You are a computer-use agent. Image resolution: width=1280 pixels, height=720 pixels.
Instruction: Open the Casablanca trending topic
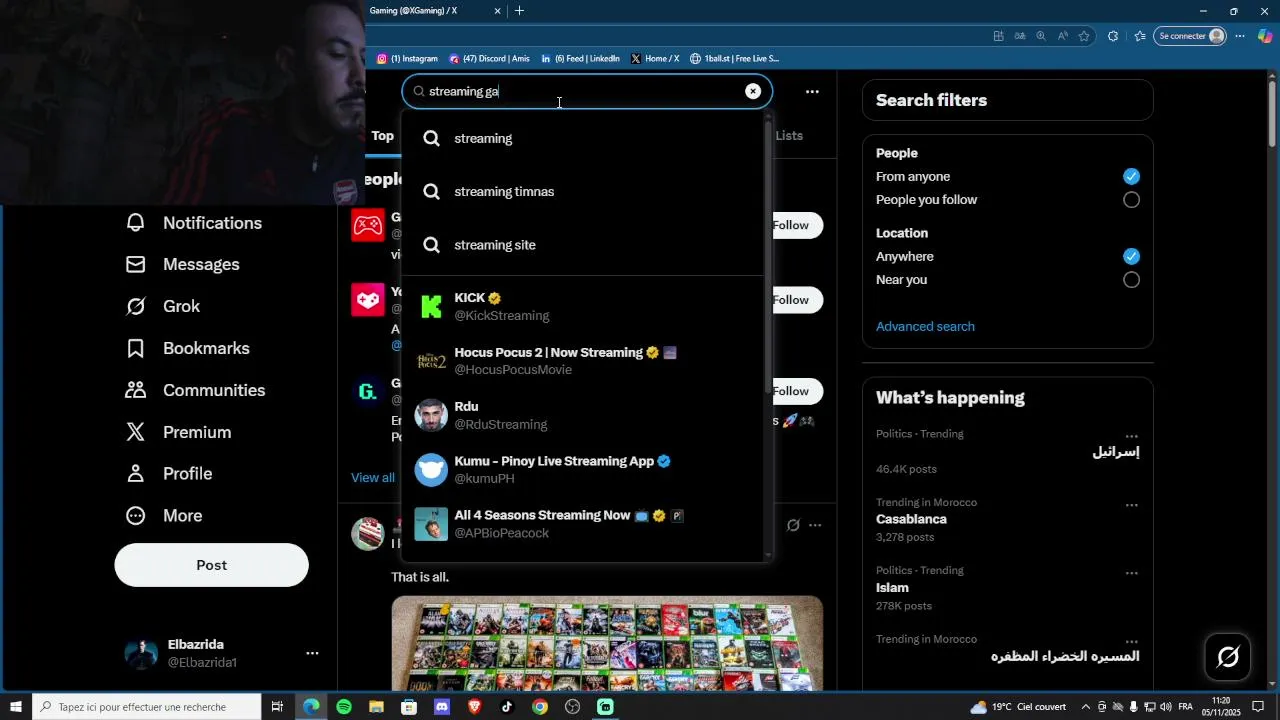click(911, 519)
